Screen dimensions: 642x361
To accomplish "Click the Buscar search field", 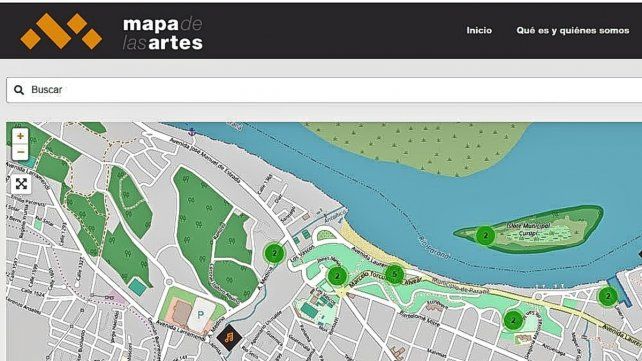I will click(x=324, y=90).
